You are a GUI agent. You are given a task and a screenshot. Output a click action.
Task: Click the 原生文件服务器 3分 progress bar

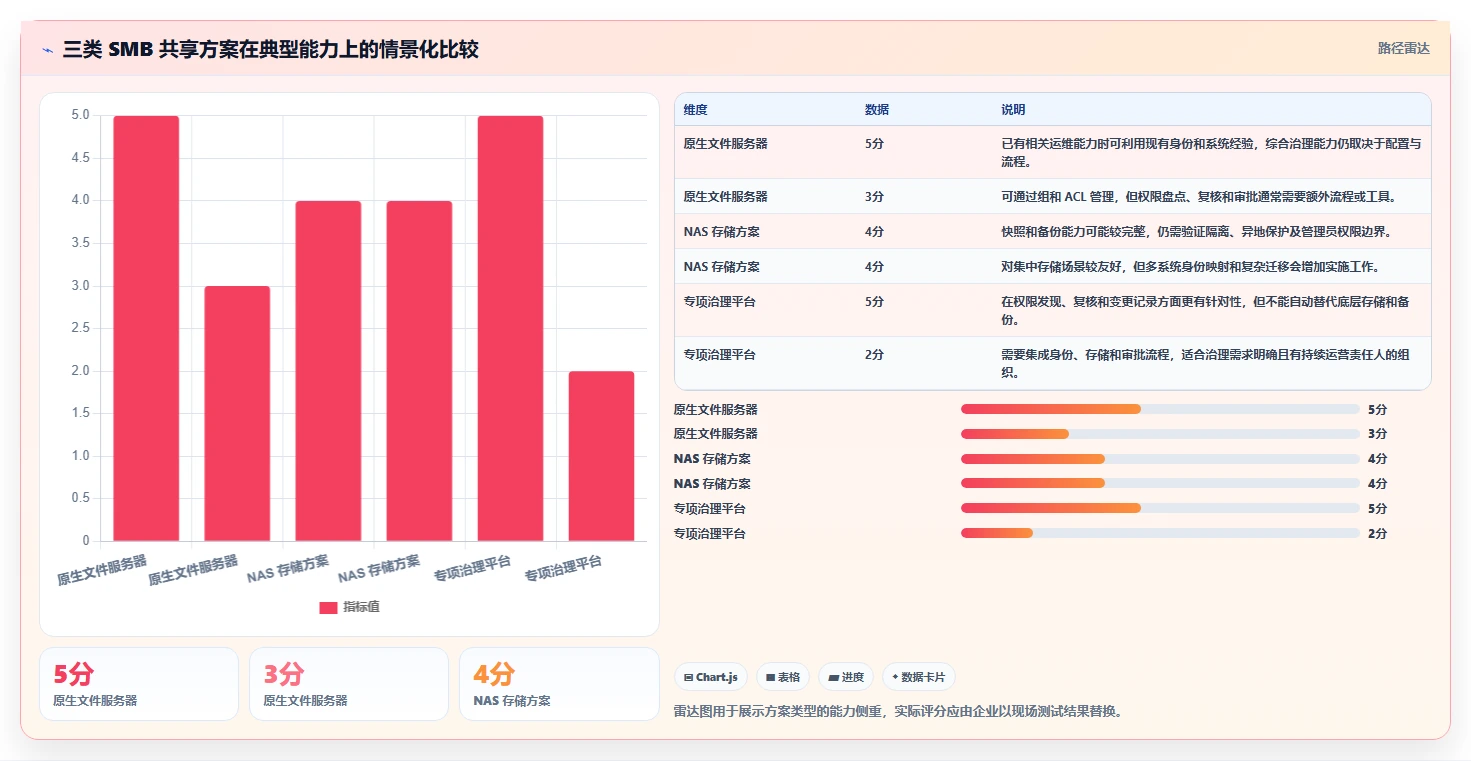(1160, 434)
